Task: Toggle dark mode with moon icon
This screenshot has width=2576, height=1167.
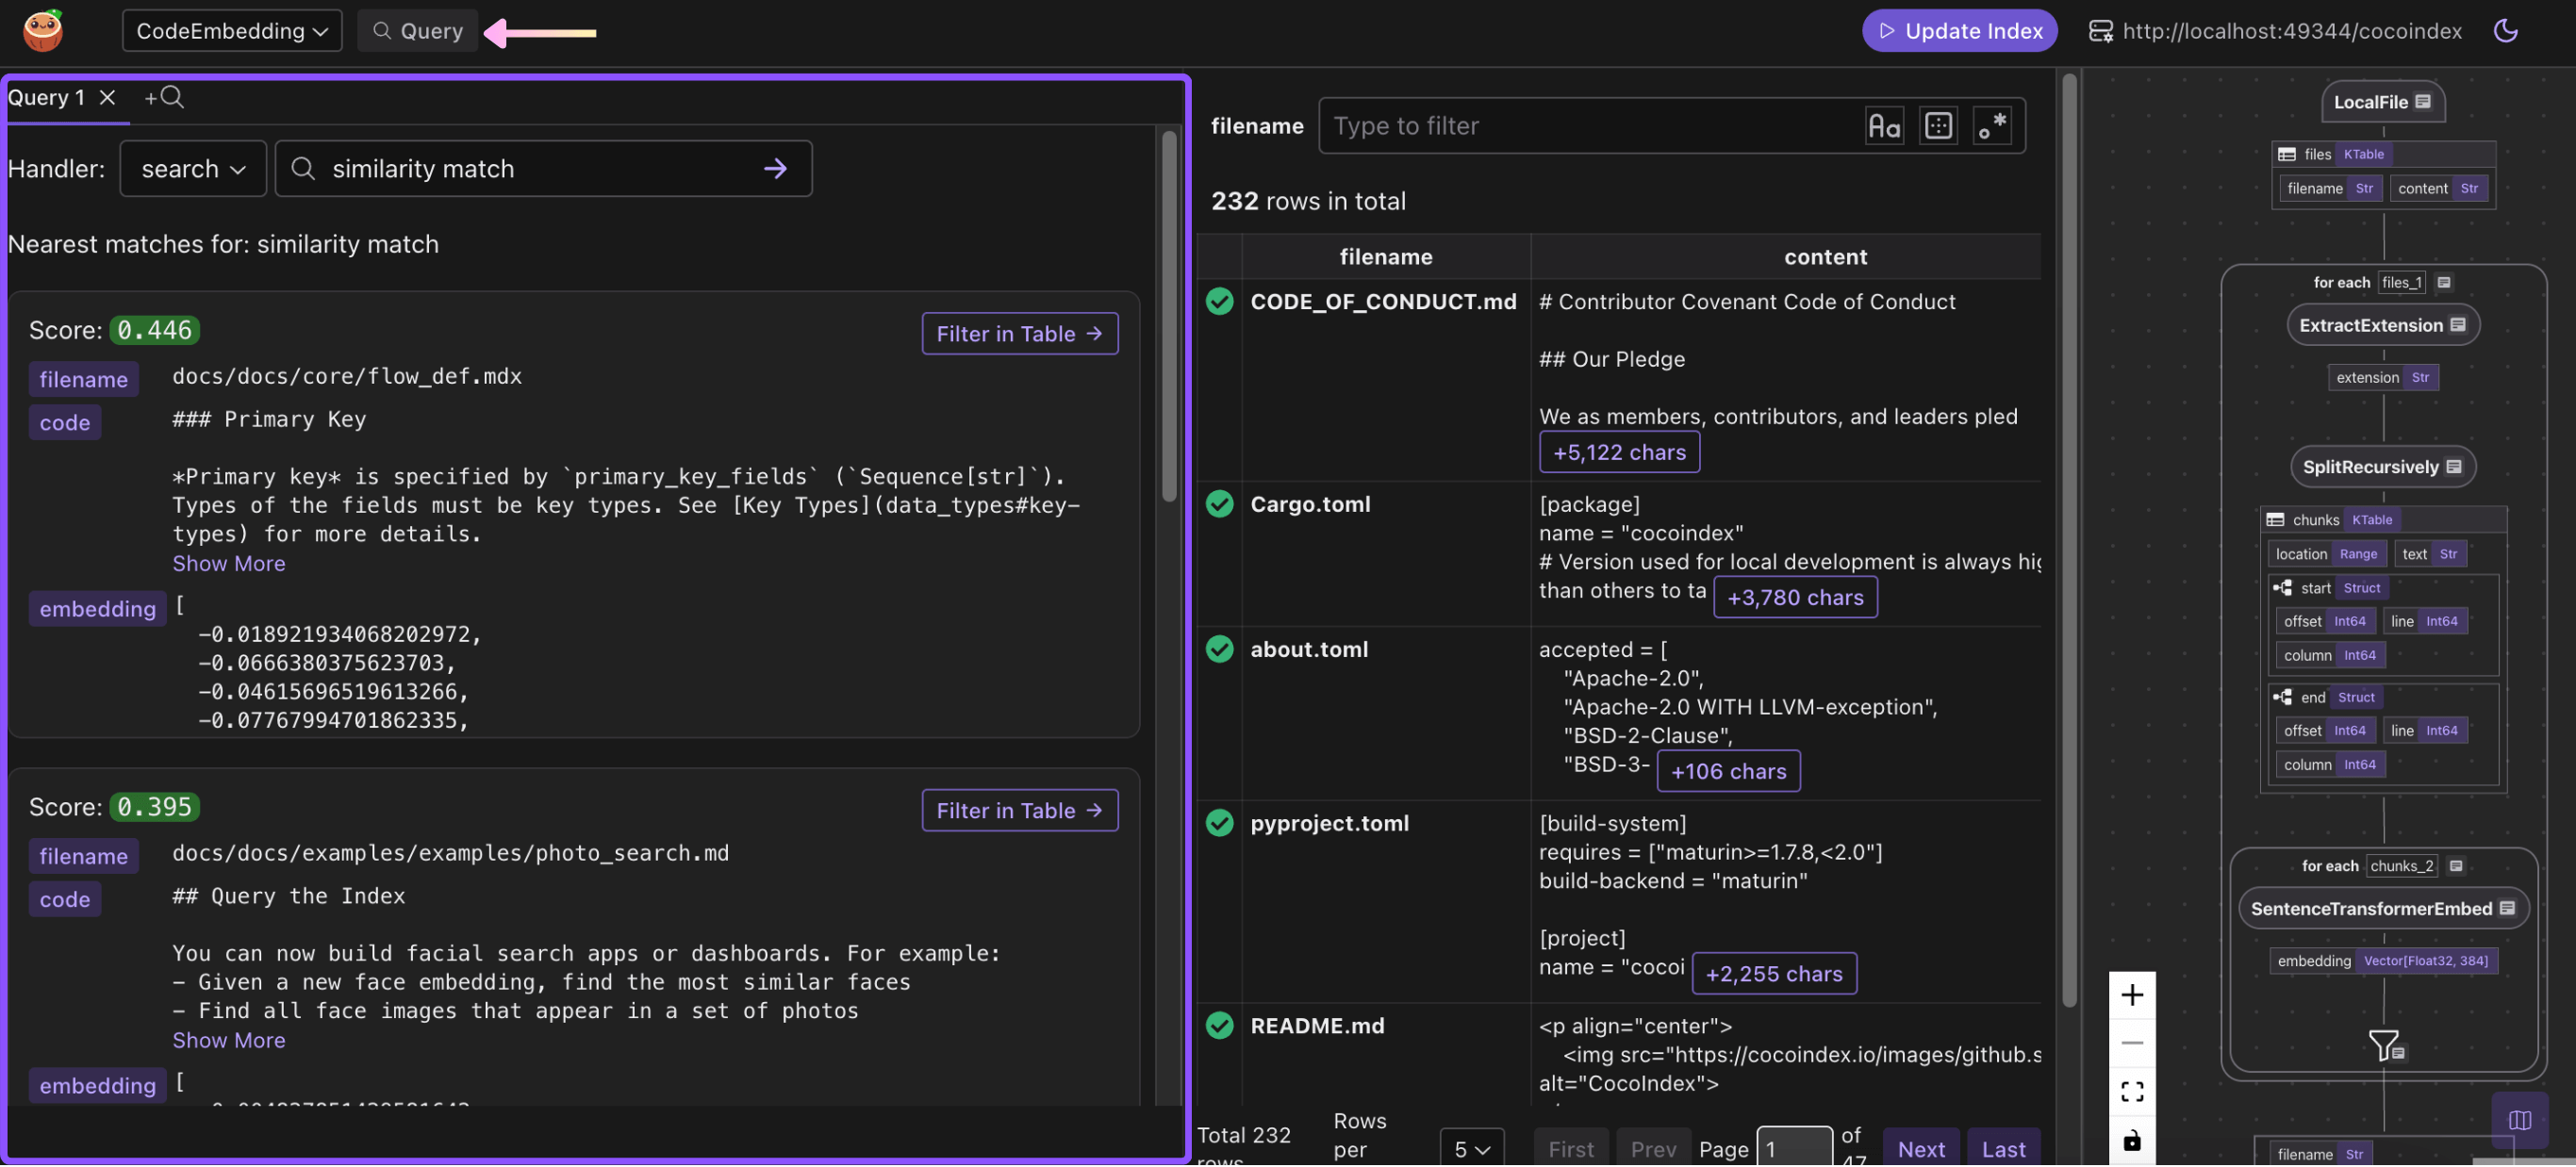Action: coord(2505,31)
